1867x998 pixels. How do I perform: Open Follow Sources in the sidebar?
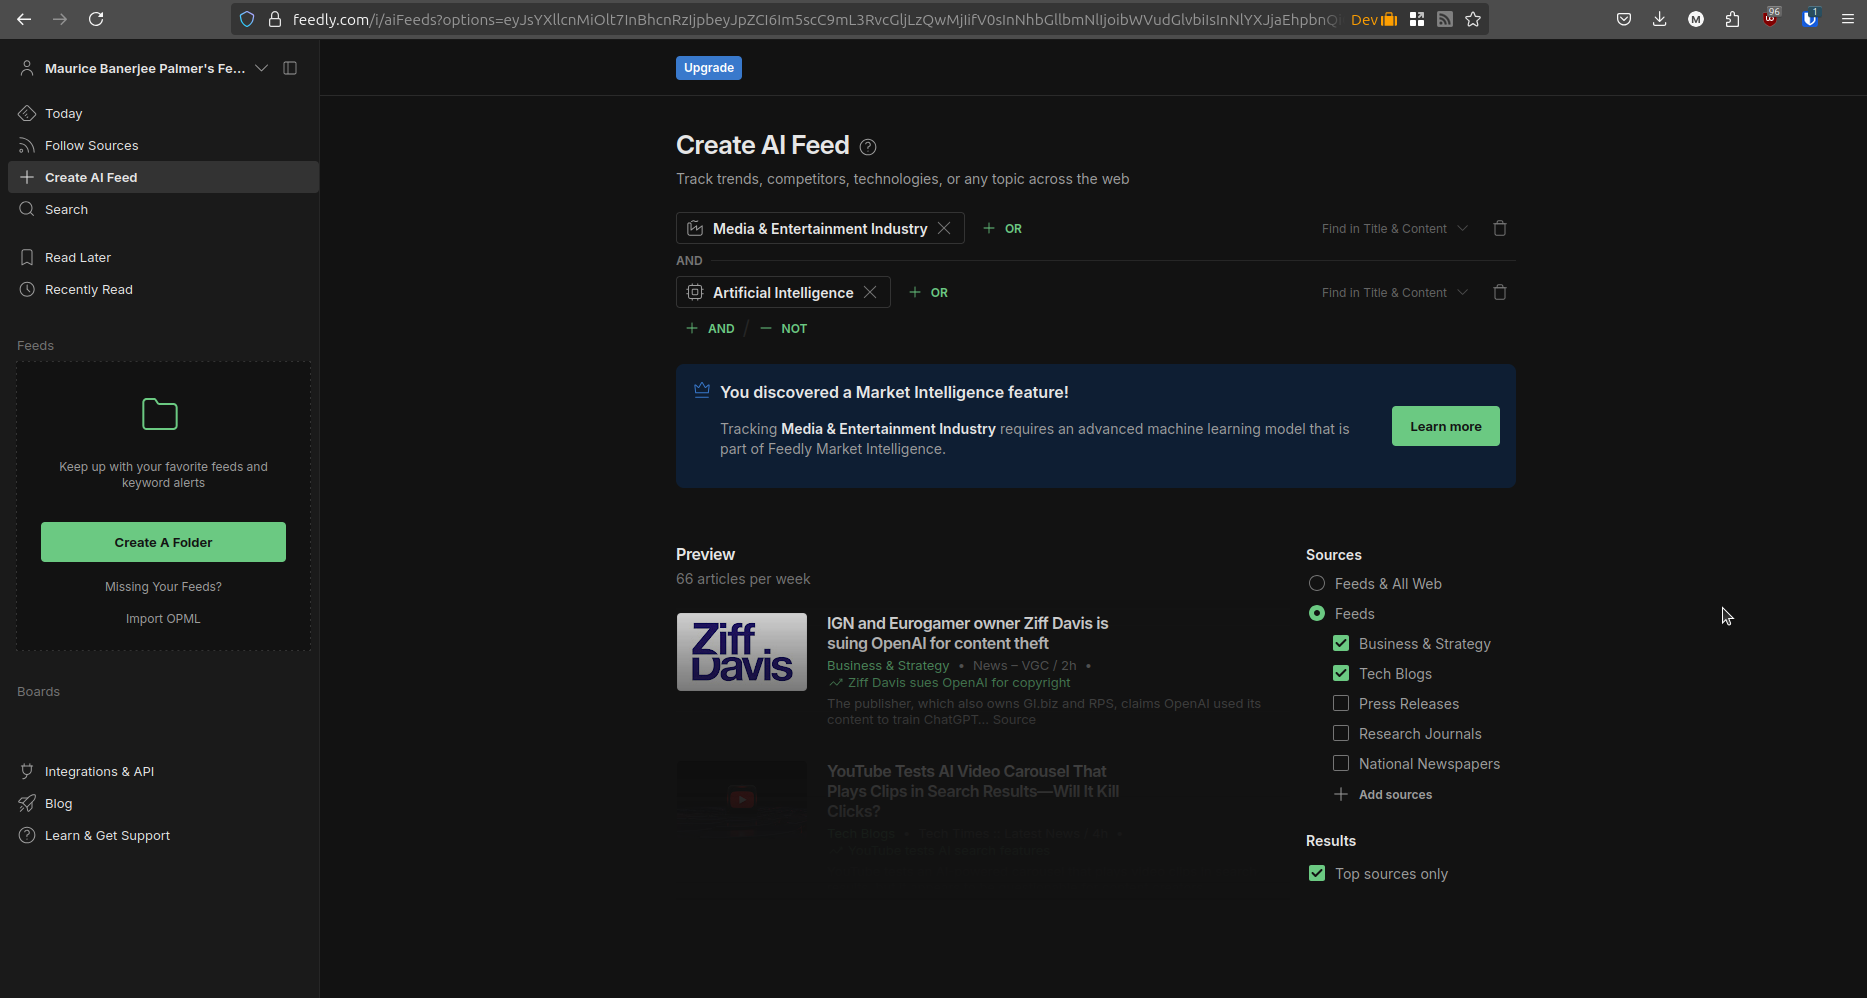coord(163,145)
